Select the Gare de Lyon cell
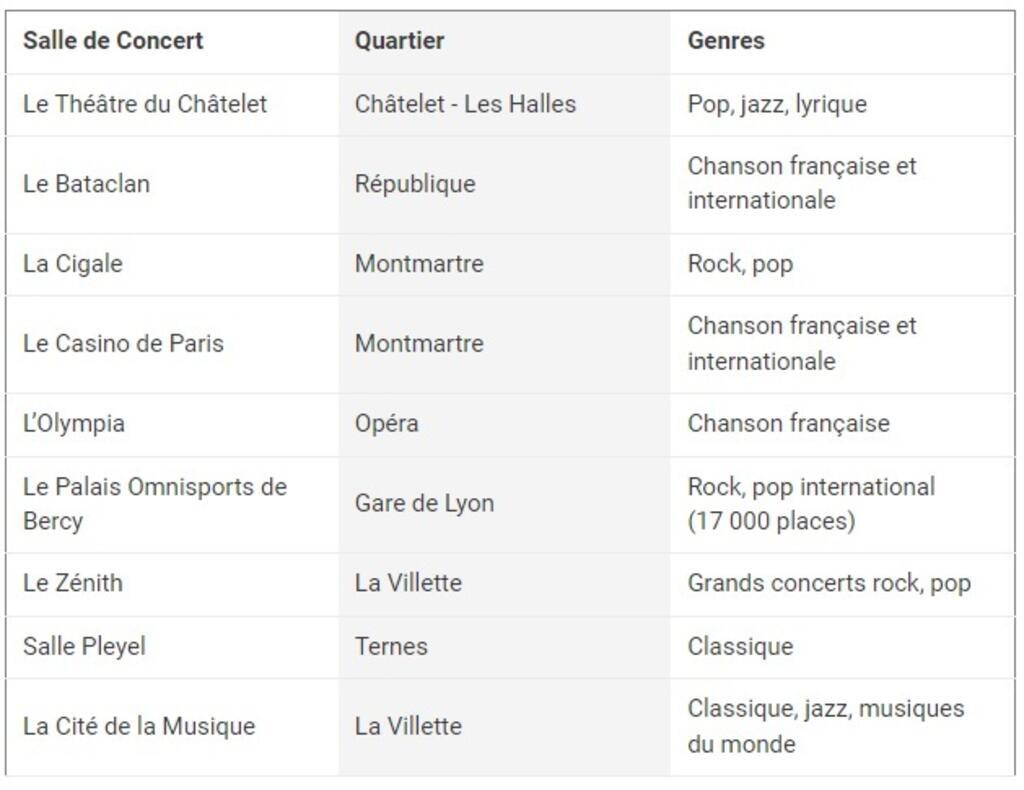 [504, 505]
